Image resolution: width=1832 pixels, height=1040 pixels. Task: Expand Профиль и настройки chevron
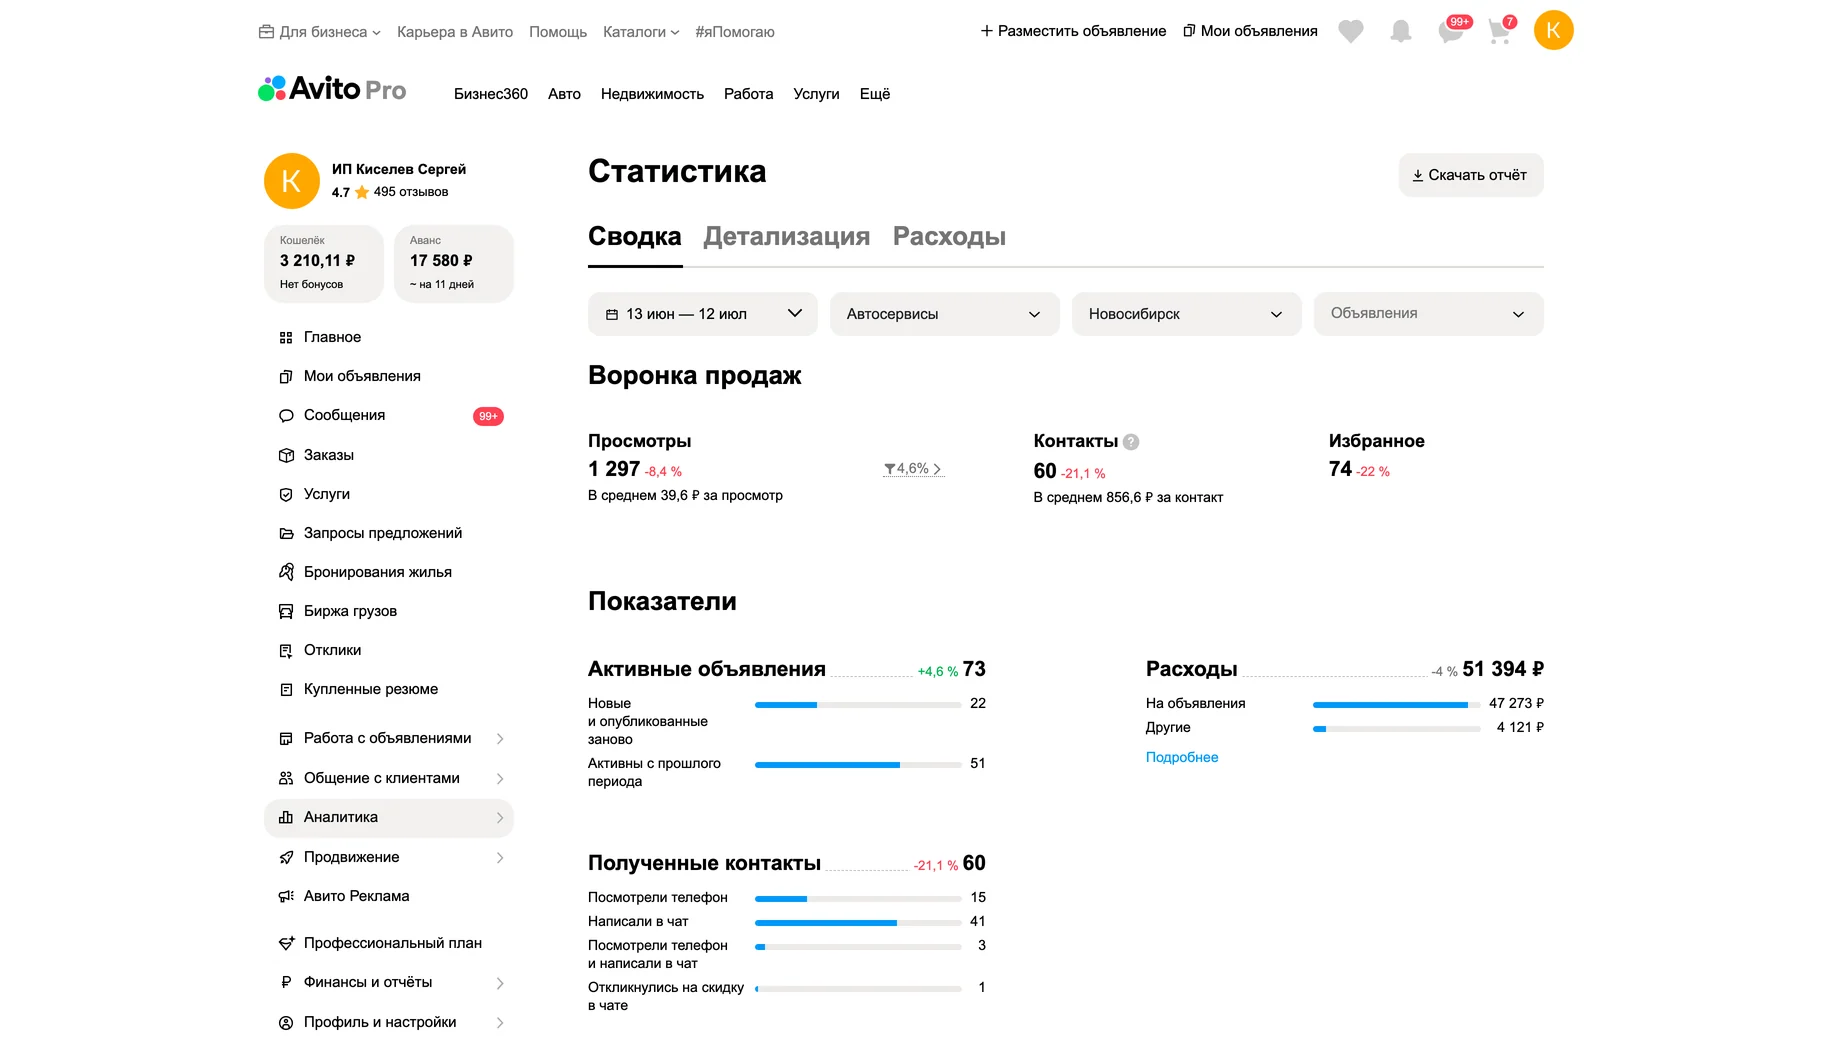[500, 1023]
